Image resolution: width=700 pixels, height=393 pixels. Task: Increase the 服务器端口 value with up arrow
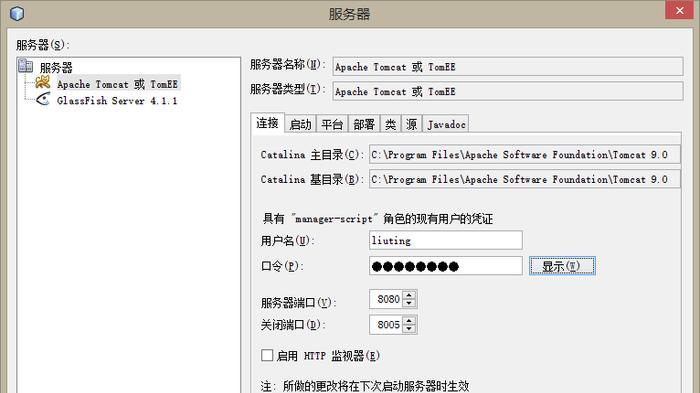tap(409, 295)
